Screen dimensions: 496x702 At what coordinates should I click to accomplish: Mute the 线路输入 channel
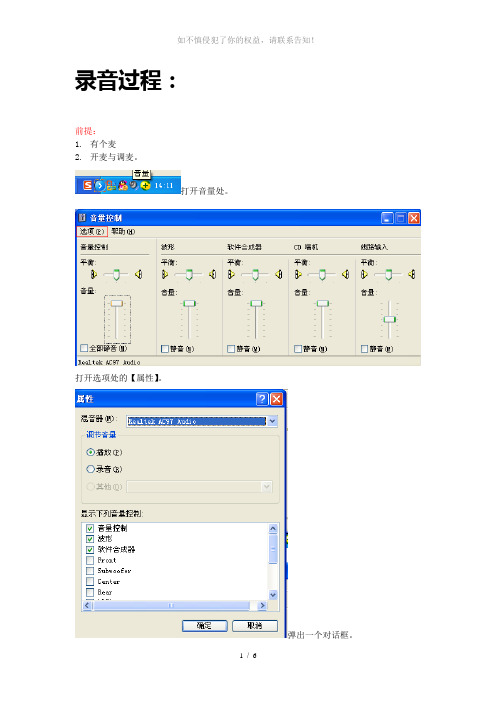coord(364,349)
